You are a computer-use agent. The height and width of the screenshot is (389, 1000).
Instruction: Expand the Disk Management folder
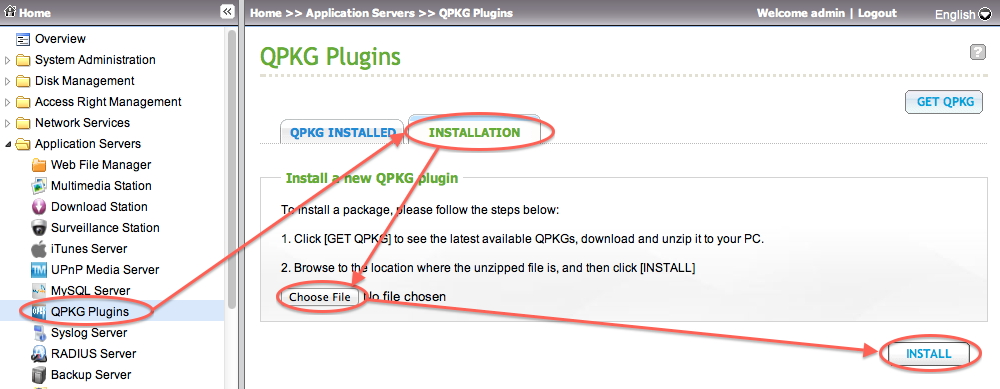point(8,82)
